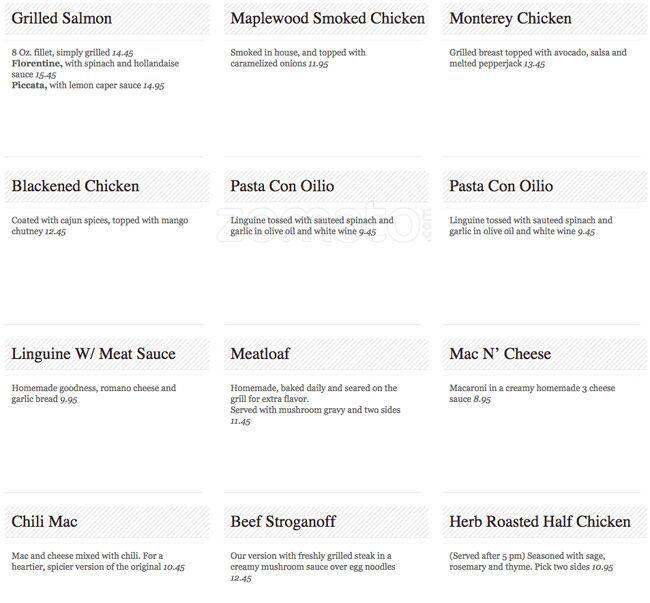Select the Chili Mac heading
This screenshot has height=603, width=650.
45,522
